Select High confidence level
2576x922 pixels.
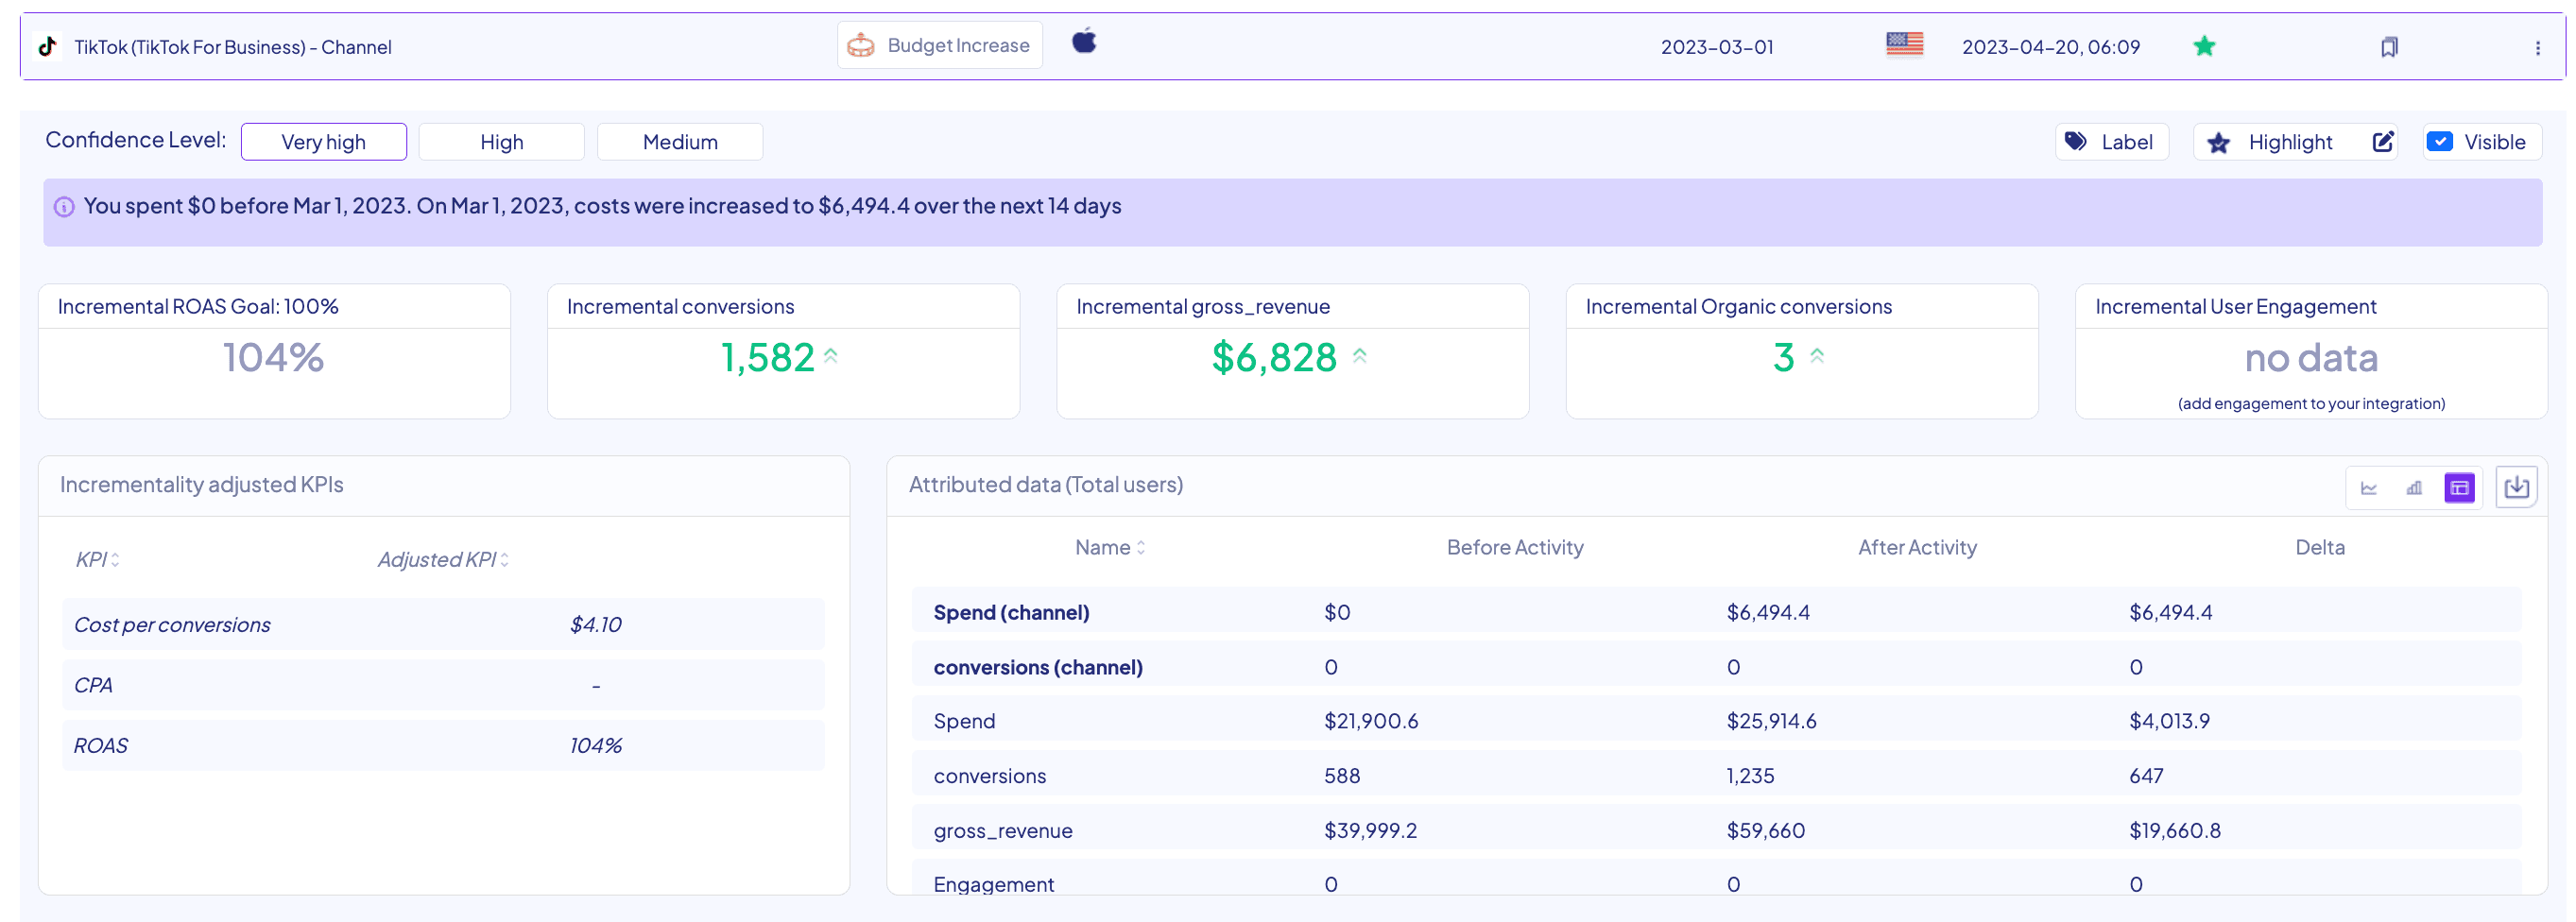click(501, 142)
